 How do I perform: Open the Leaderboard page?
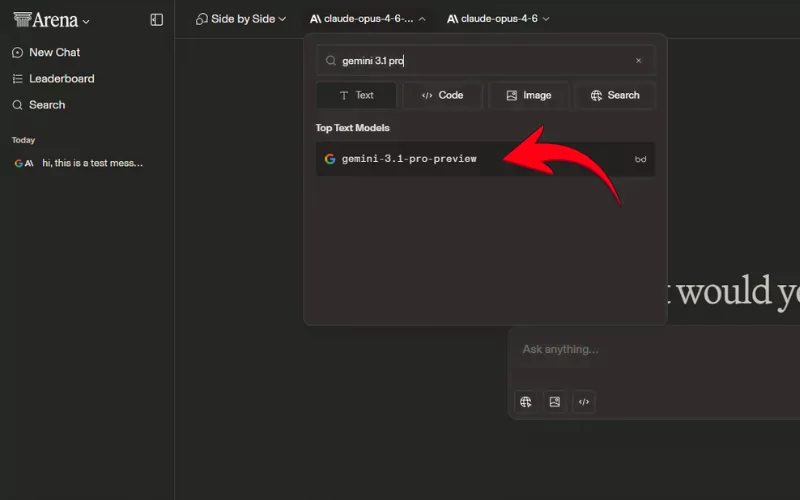53,79
